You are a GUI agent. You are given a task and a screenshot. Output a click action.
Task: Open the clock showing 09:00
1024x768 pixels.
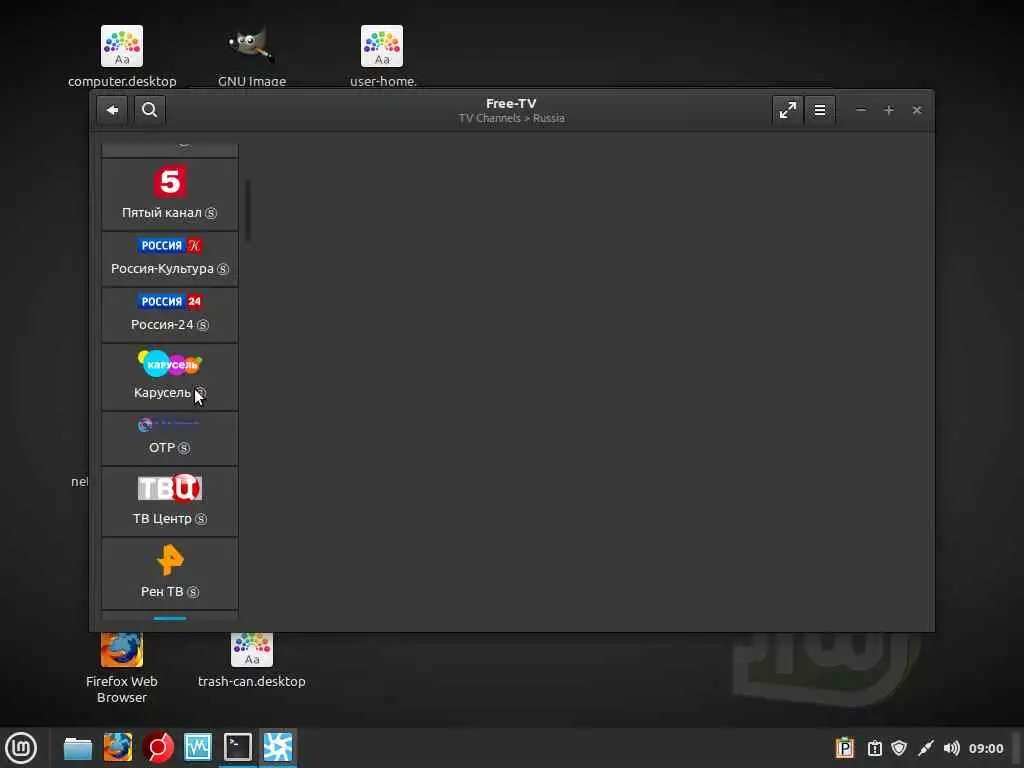coord(986,748)
